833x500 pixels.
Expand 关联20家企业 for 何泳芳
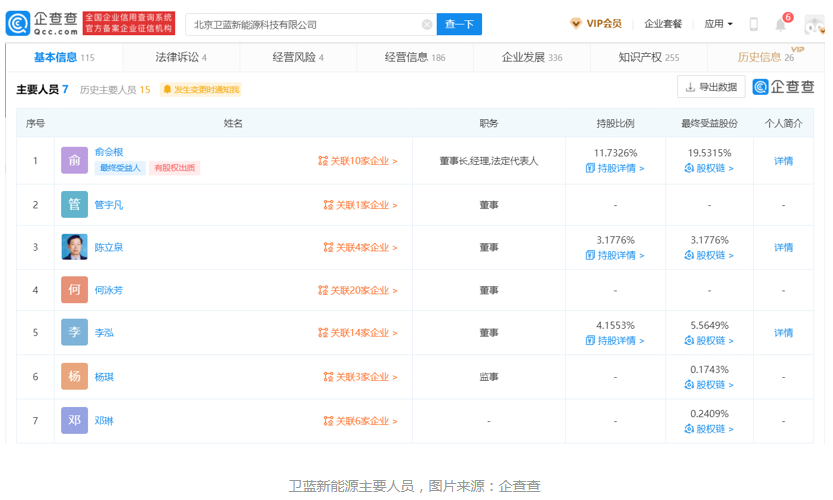coord(358,291)
